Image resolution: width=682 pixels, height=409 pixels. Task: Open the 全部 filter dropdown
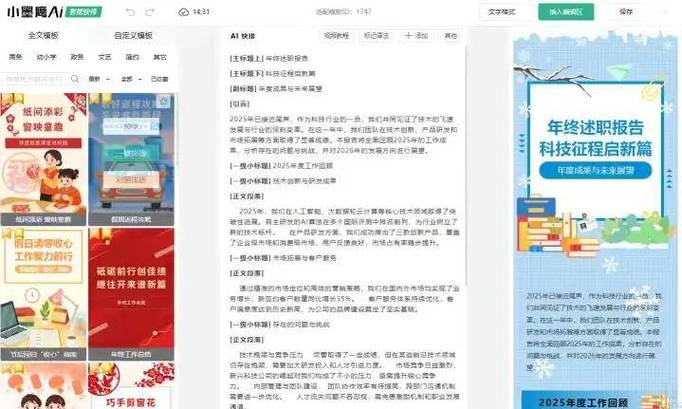pos(131,79)
